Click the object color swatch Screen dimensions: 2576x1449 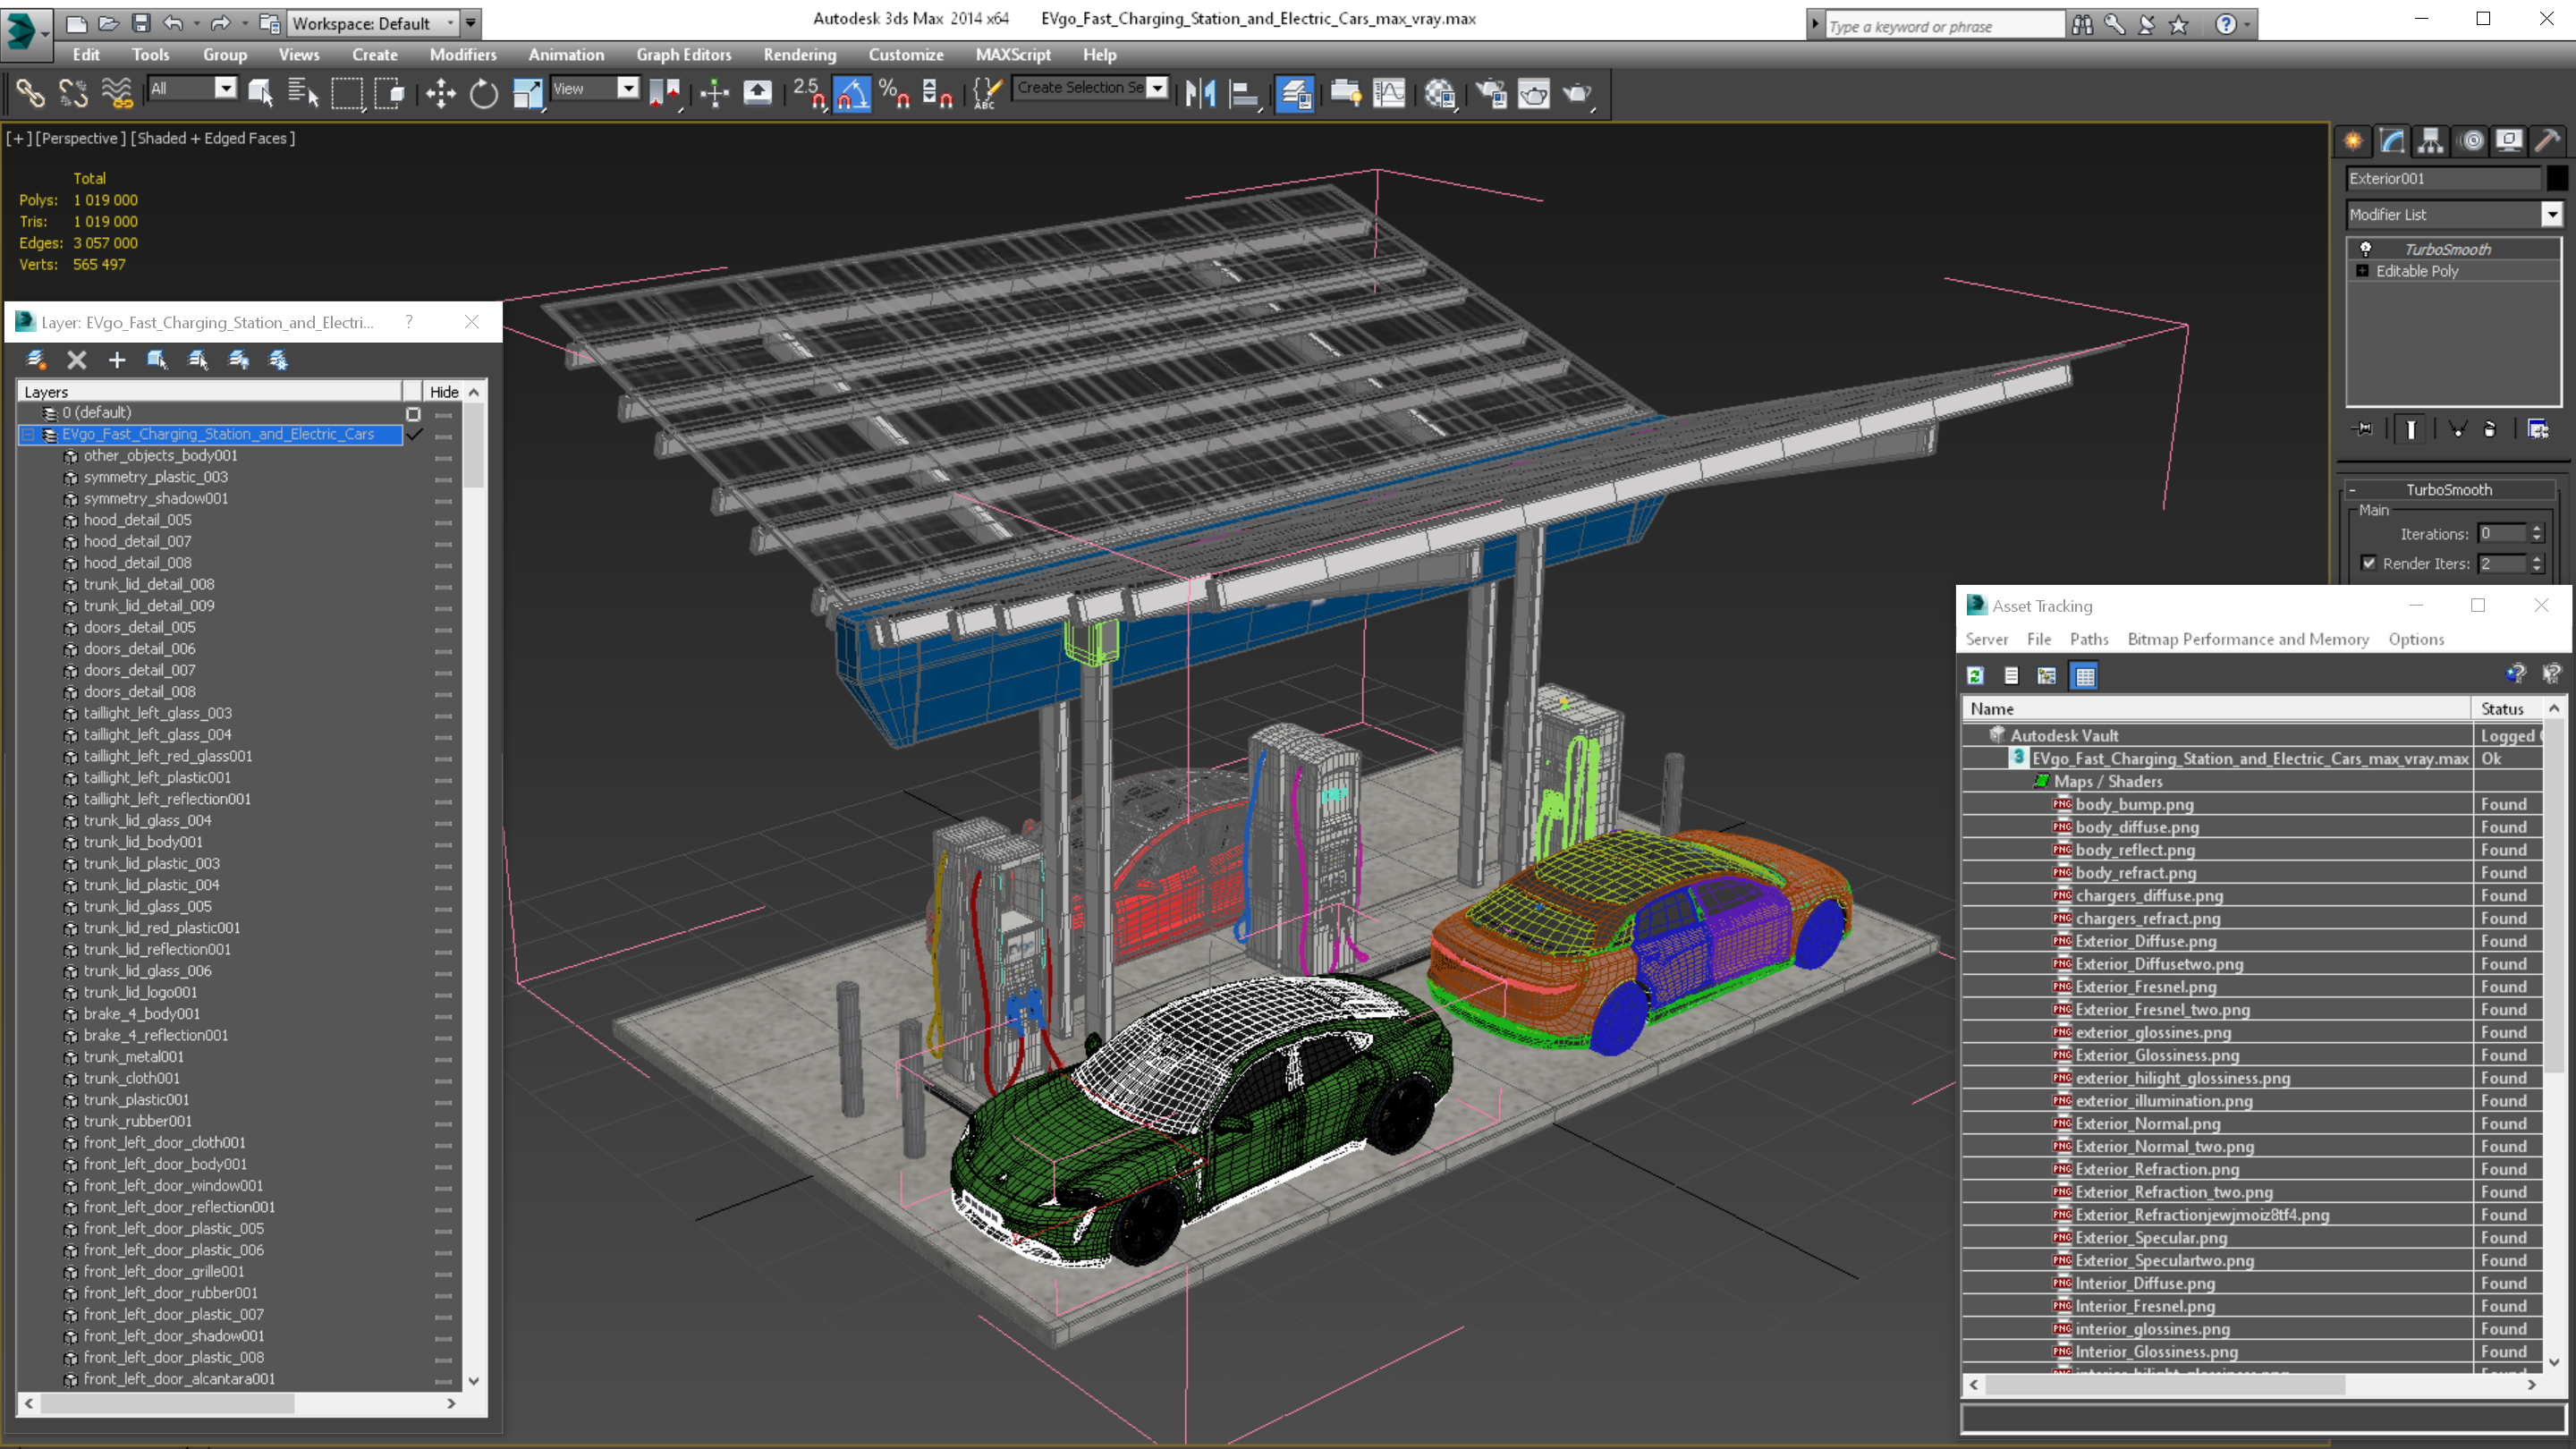pyautogui.click(x=2556, y=178)
